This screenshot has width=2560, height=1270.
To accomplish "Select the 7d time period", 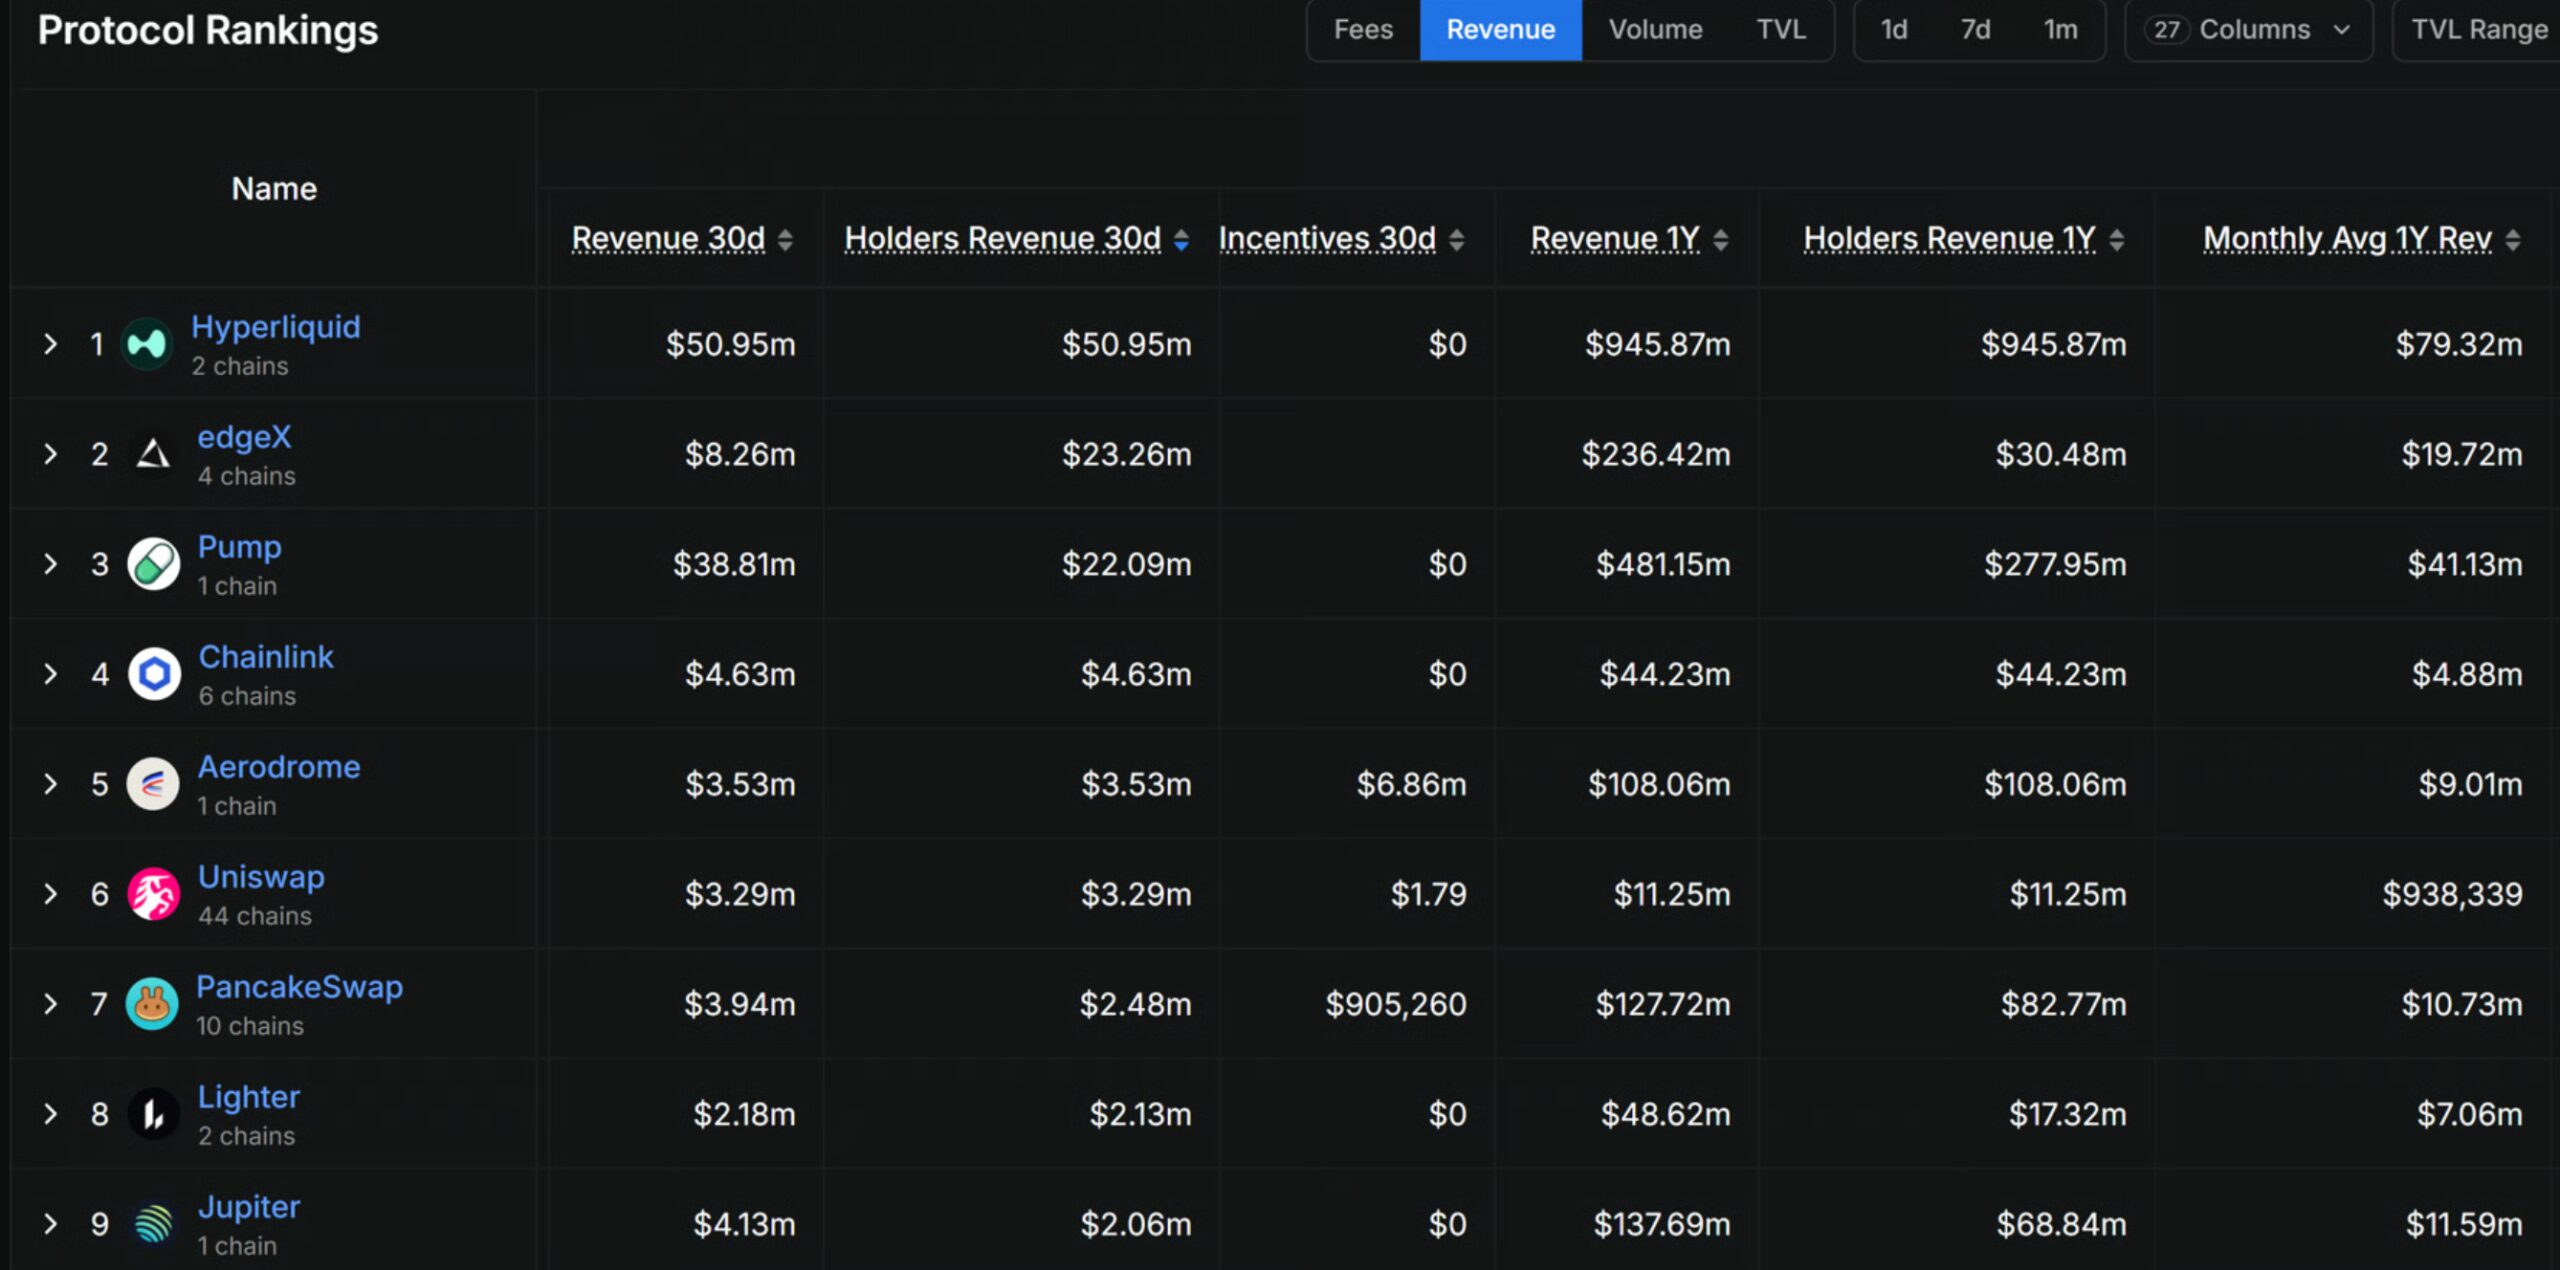I will pyautogui.click(x=1975, y=30).
